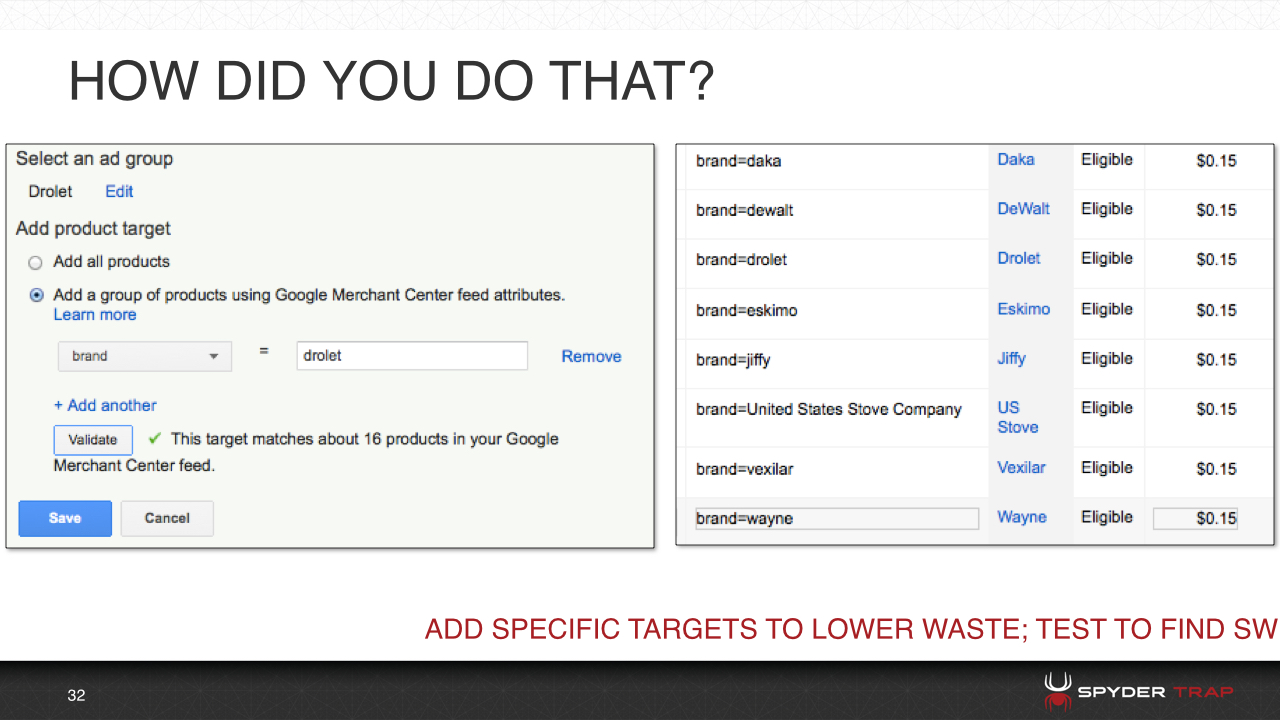1280x720 pixels.
Task: Open the brand attribute dropdown
Action: 145,356
